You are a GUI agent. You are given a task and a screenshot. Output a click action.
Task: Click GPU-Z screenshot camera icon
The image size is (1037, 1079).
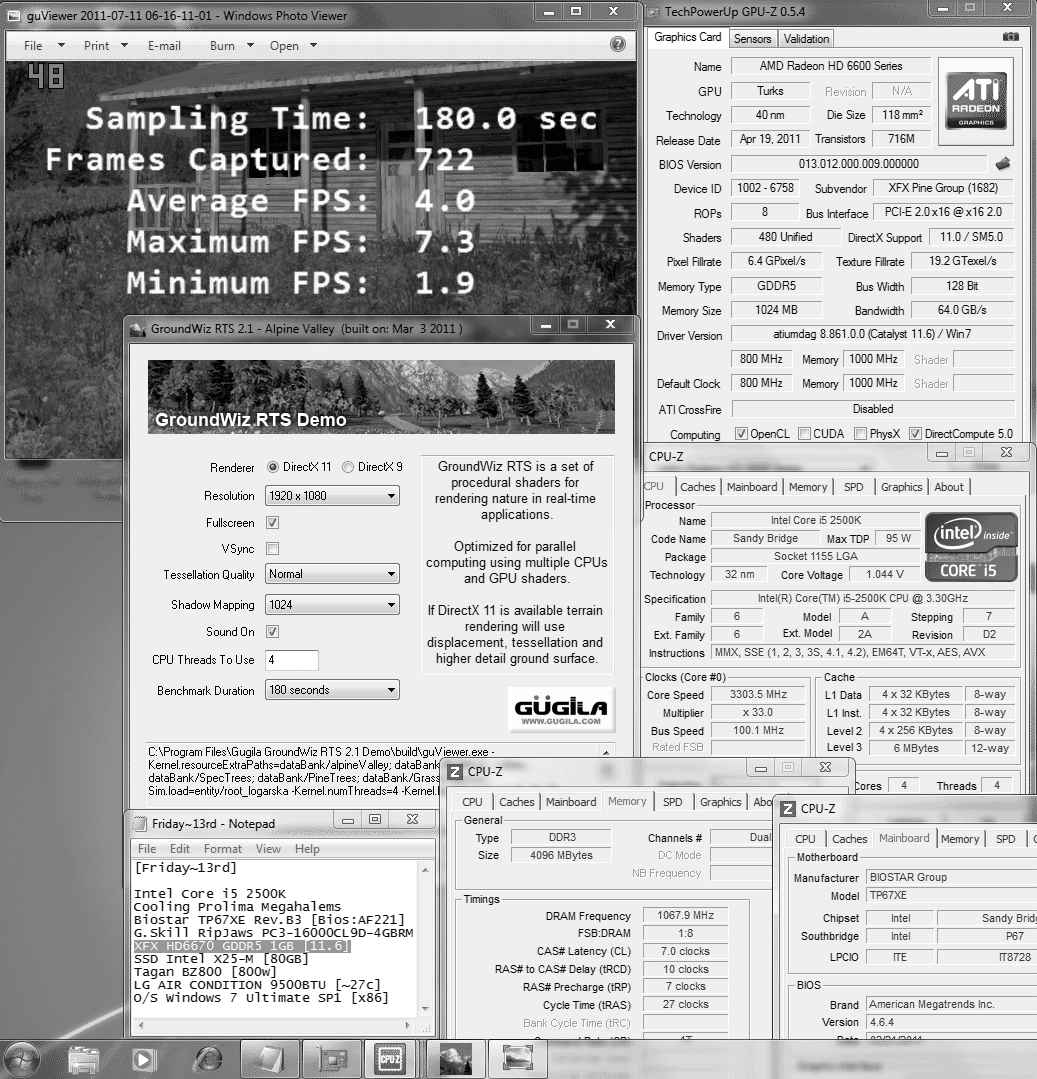tap(1010, 36)
